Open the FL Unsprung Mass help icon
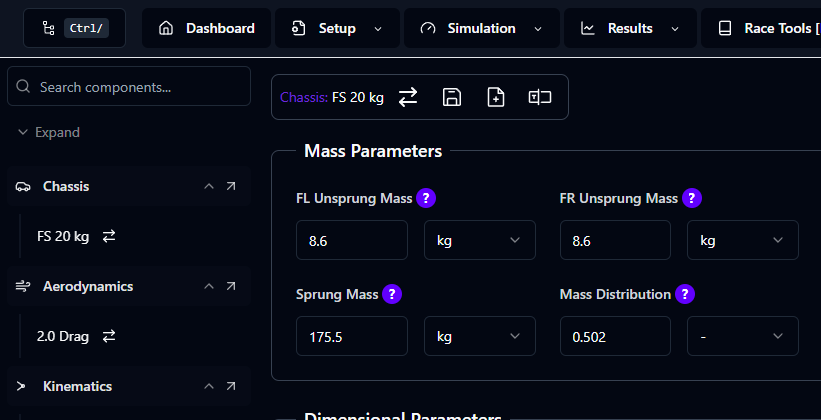 (427, 198)
